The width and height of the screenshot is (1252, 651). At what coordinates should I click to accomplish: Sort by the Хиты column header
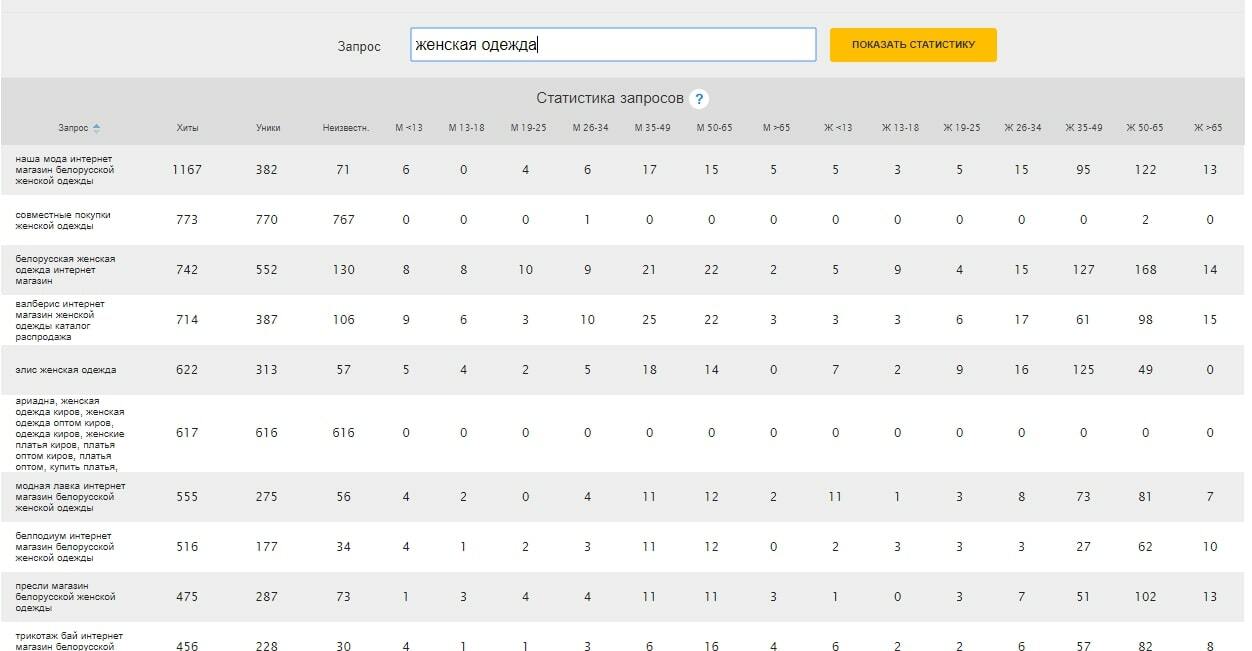(187, 128)
